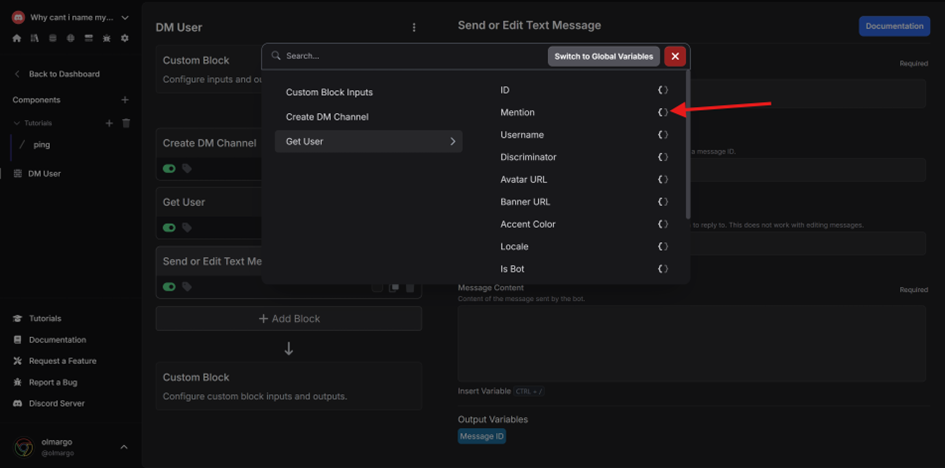Insert the Banner URL variable braces icon
Image resolution: width=945 pixels, height=468 pixels.
[x=663, y=201]
